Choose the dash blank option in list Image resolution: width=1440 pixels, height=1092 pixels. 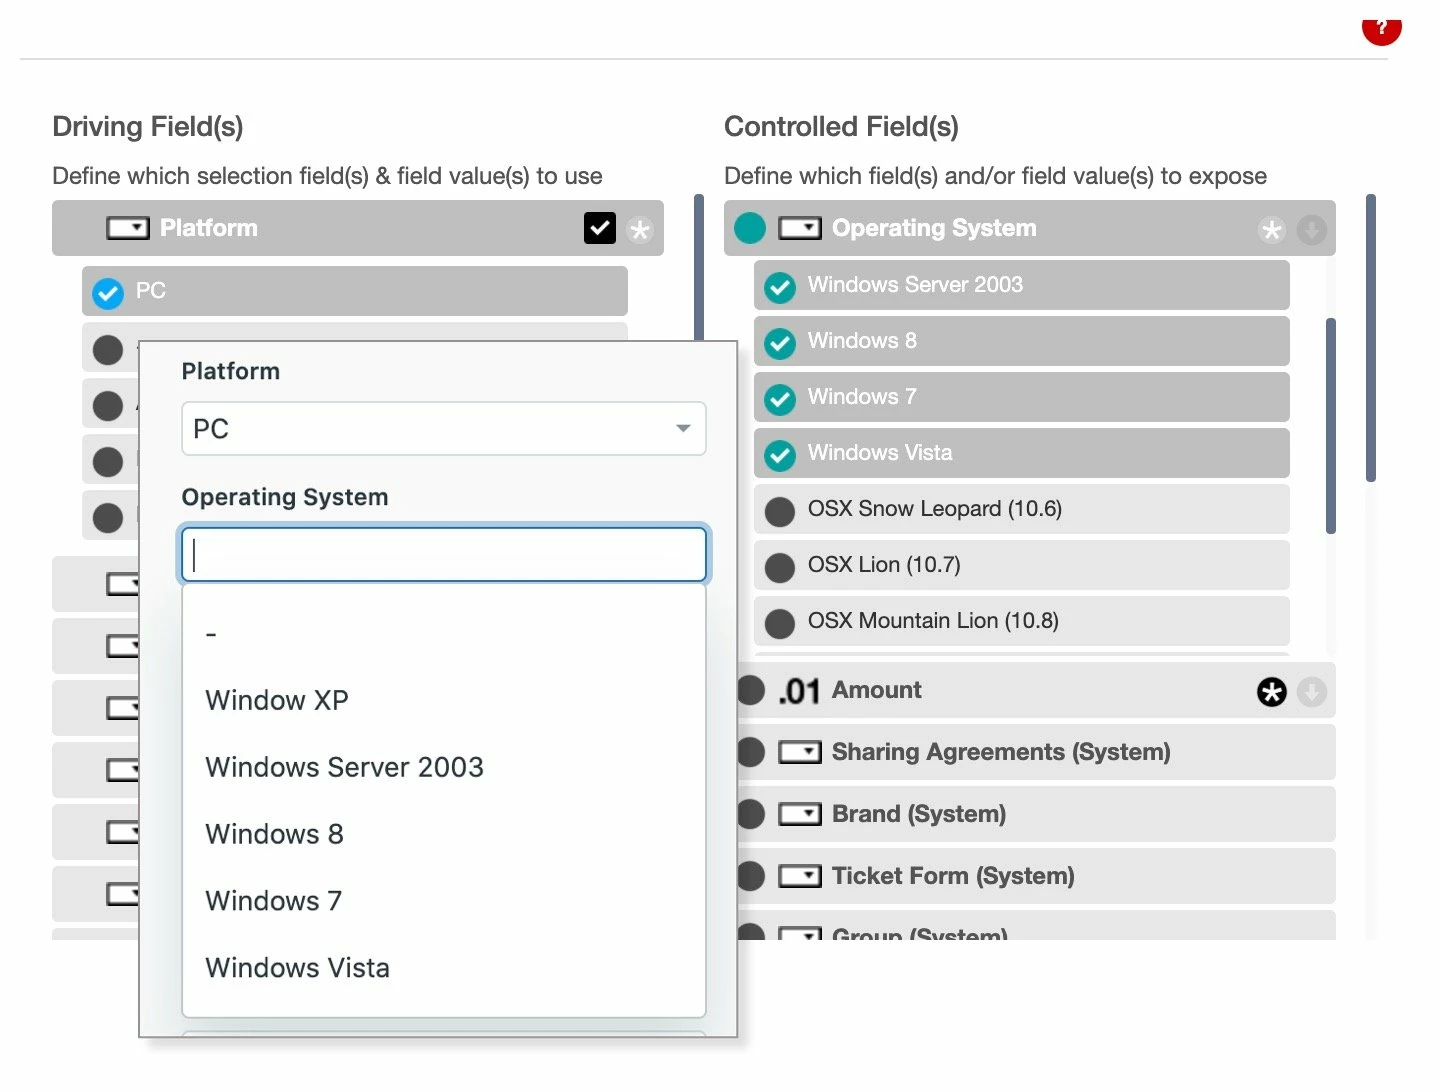tap(444, 634)
